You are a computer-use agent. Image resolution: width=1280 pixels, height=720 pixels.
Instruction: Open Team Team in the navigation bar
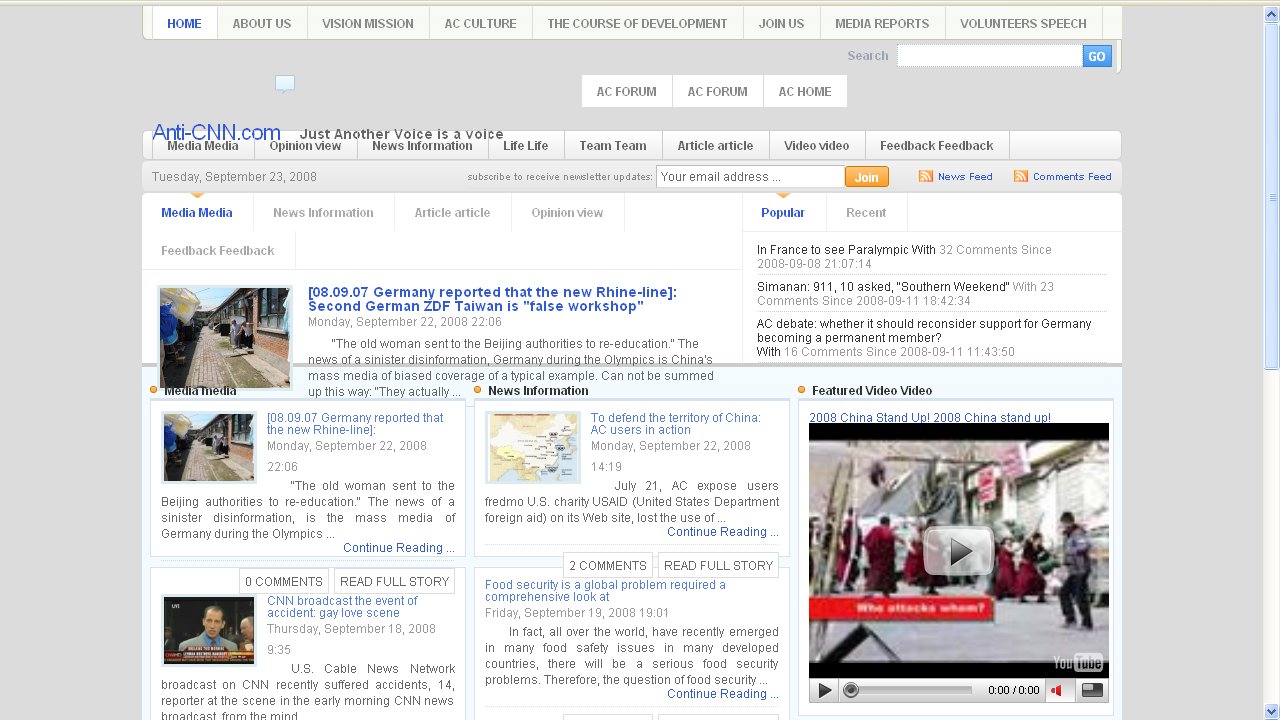point(613,145)
